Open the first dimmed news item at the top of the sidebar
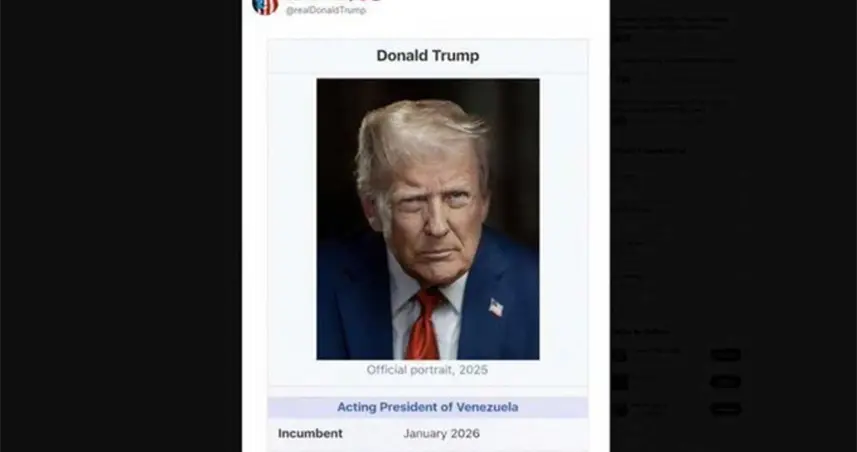The width and height of the screenshot is (857, 452). click(670, 28)
